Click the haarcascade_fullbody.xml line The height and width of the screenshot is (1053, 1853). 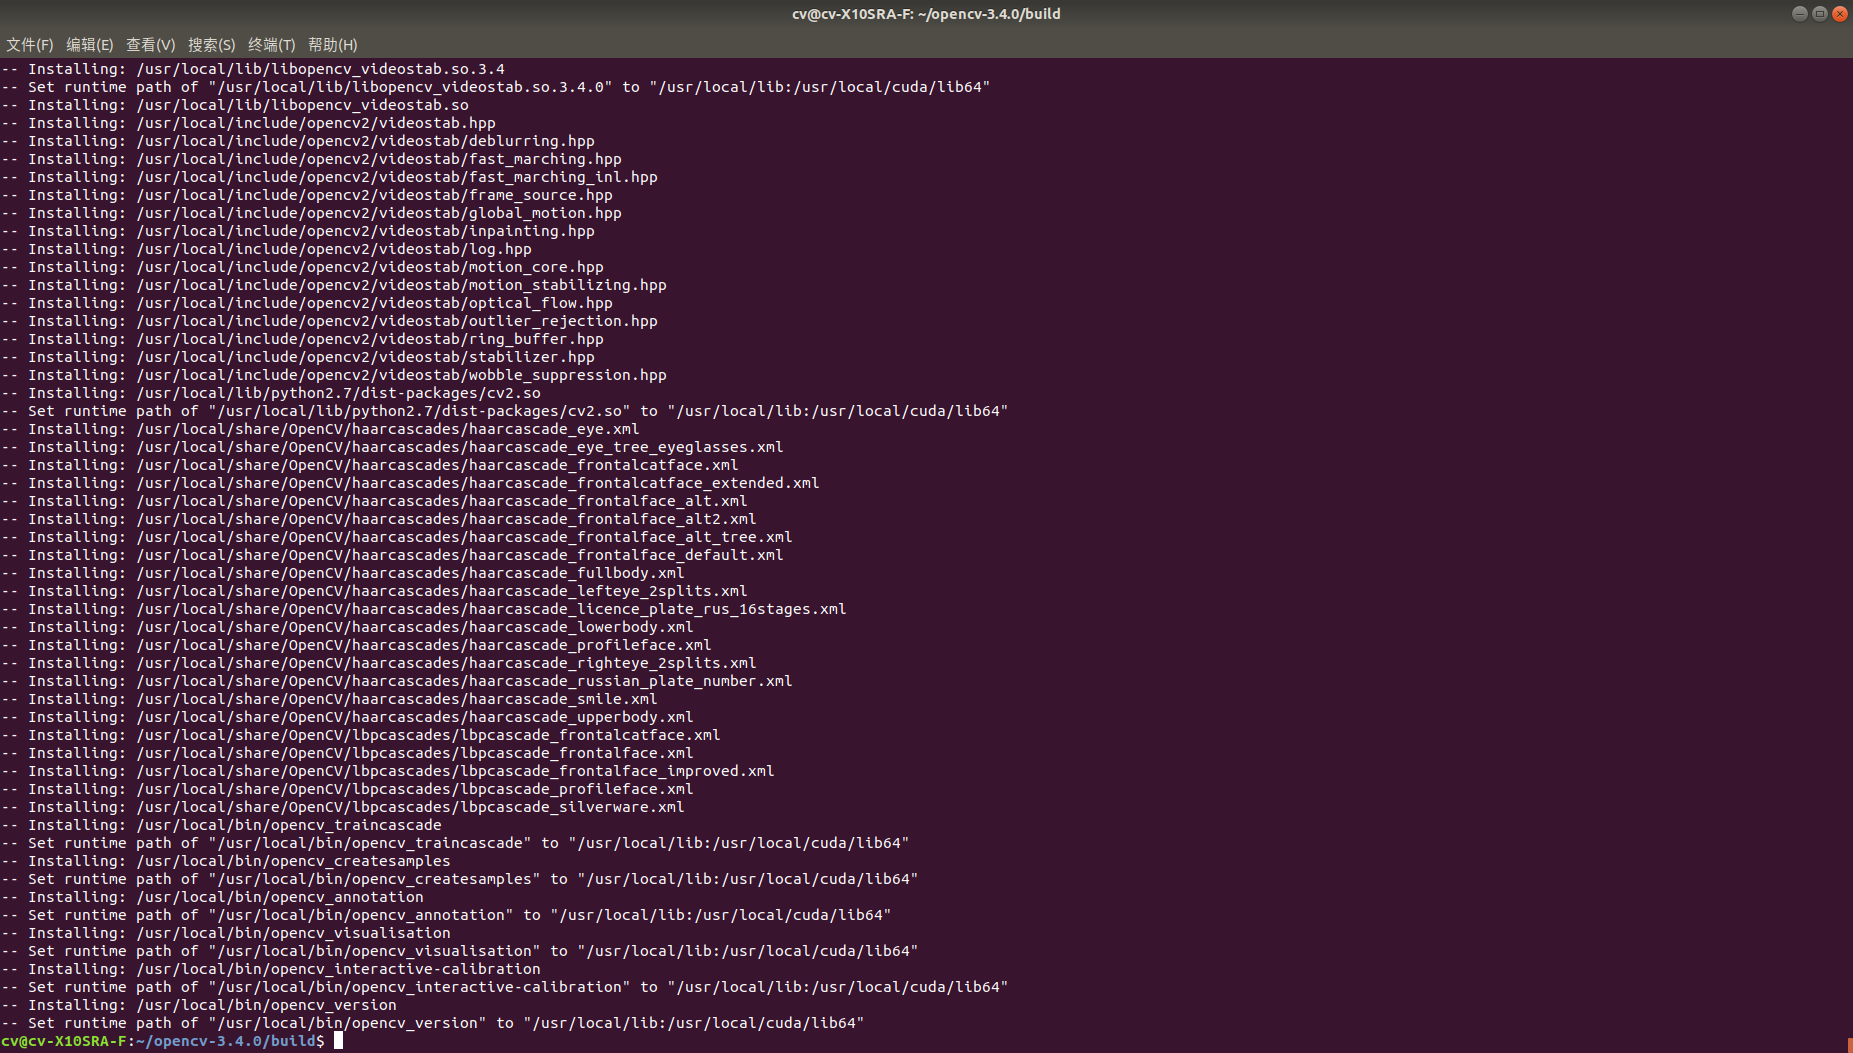coord(343,573)
